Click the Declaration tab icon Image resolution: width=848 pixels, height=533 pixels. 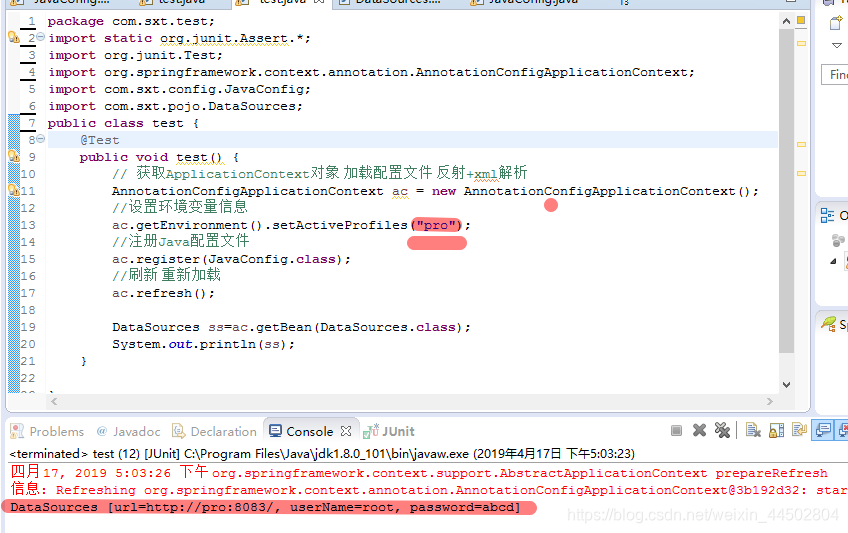coord(178,431)
